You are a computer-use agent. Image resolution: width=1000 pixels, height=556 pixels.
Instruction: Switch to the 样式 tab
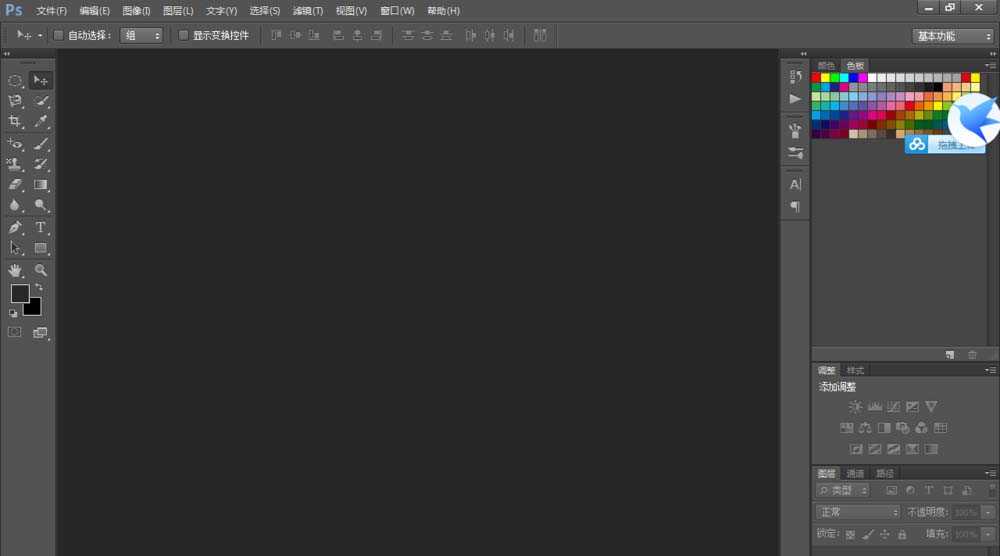pos(855,370)
